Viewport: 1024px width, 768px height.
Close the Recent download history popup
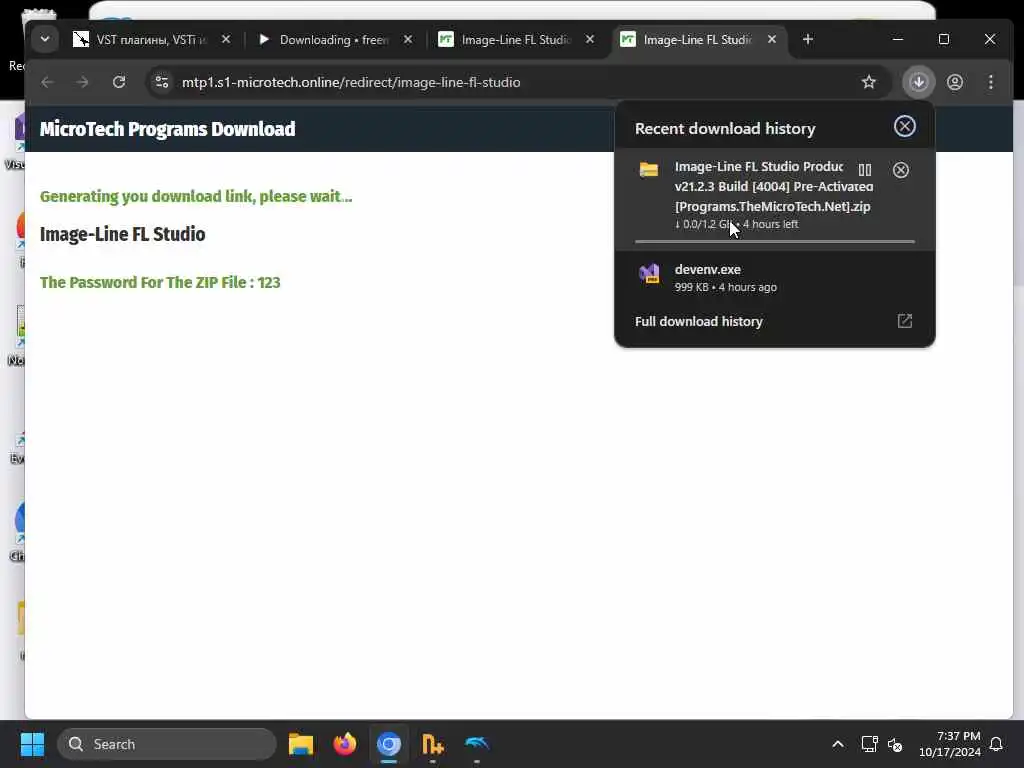904,126
